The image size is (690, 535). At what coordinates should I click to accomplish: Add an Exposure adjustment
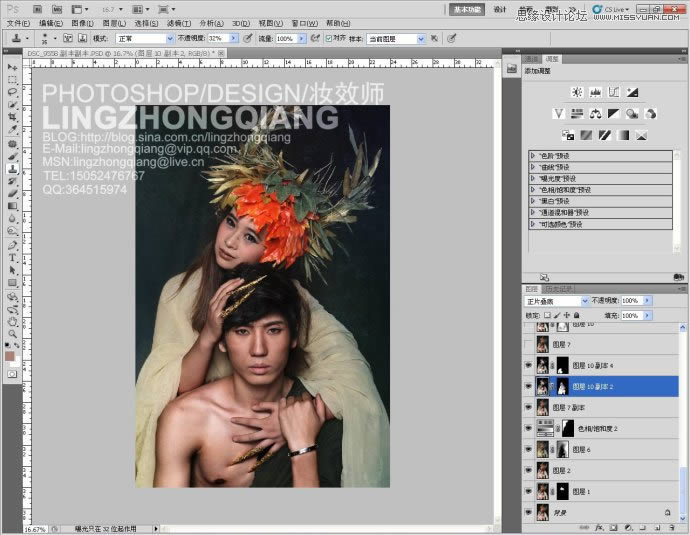point(632,92)
